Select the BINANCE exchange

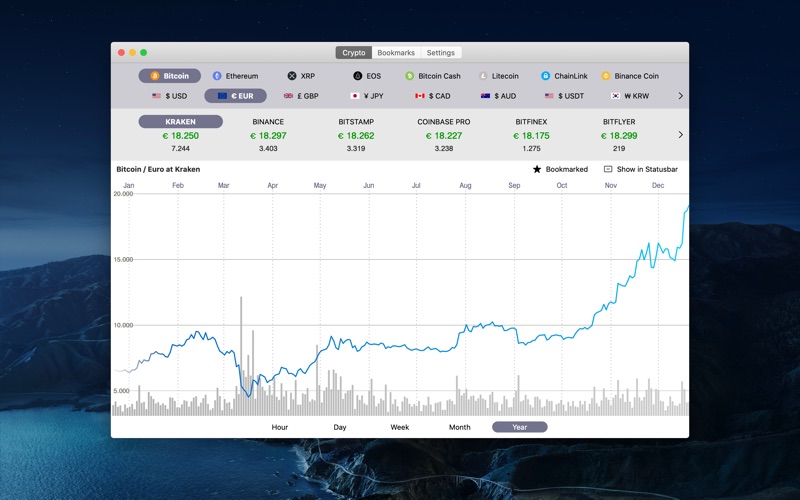click(x=268, y=122)
